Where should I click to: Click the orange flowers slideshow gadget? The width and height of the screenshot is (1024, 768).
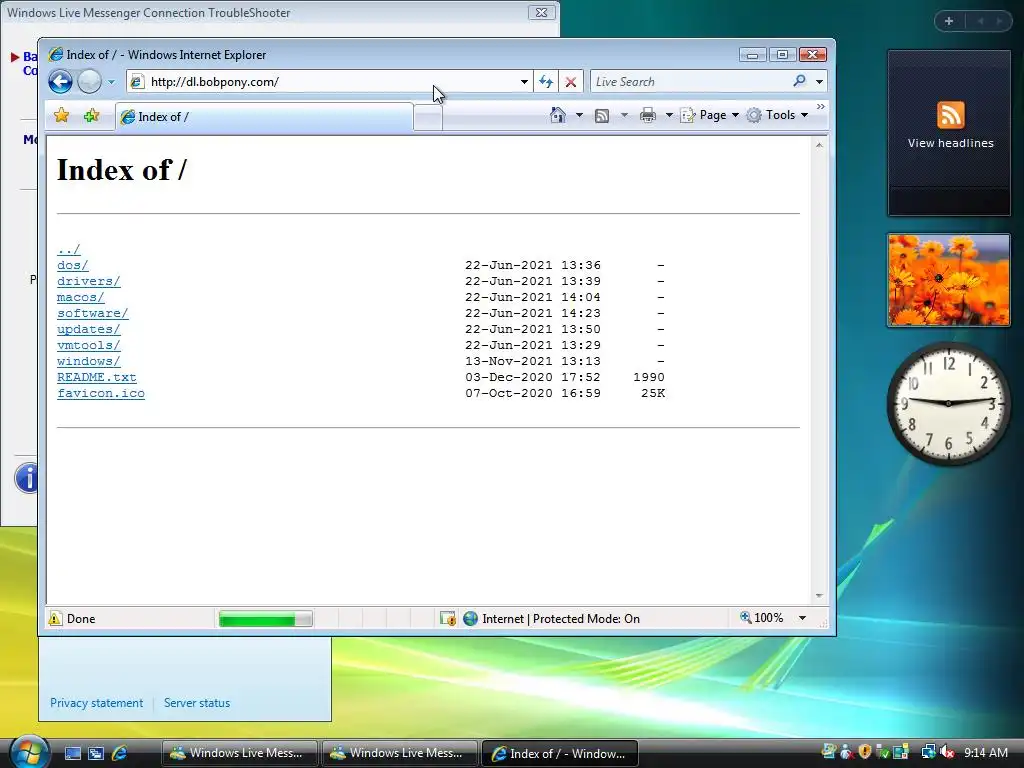point(949,280)
